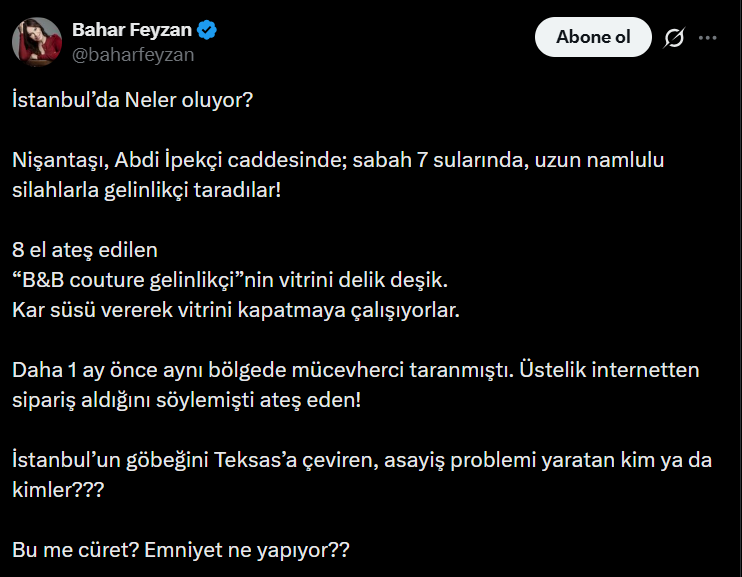
Task: Click the line "silahlarla gelinlikçi taradılar!"
Action: [x=147, y=190]
